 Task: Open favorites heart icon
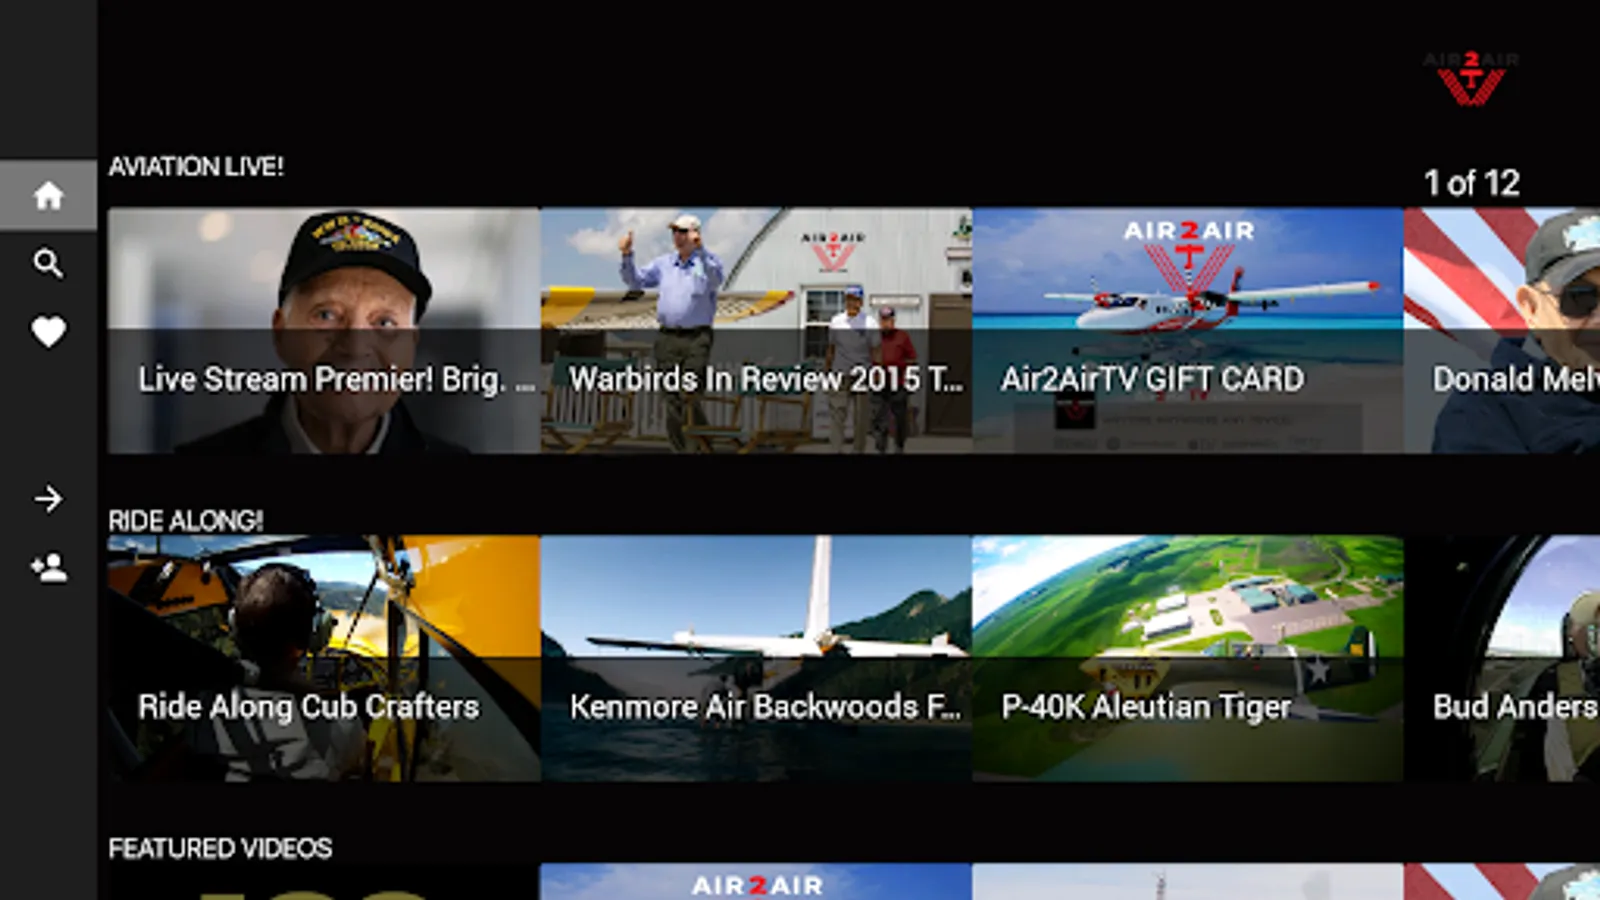pyautogui.click(x=48, y=331)
